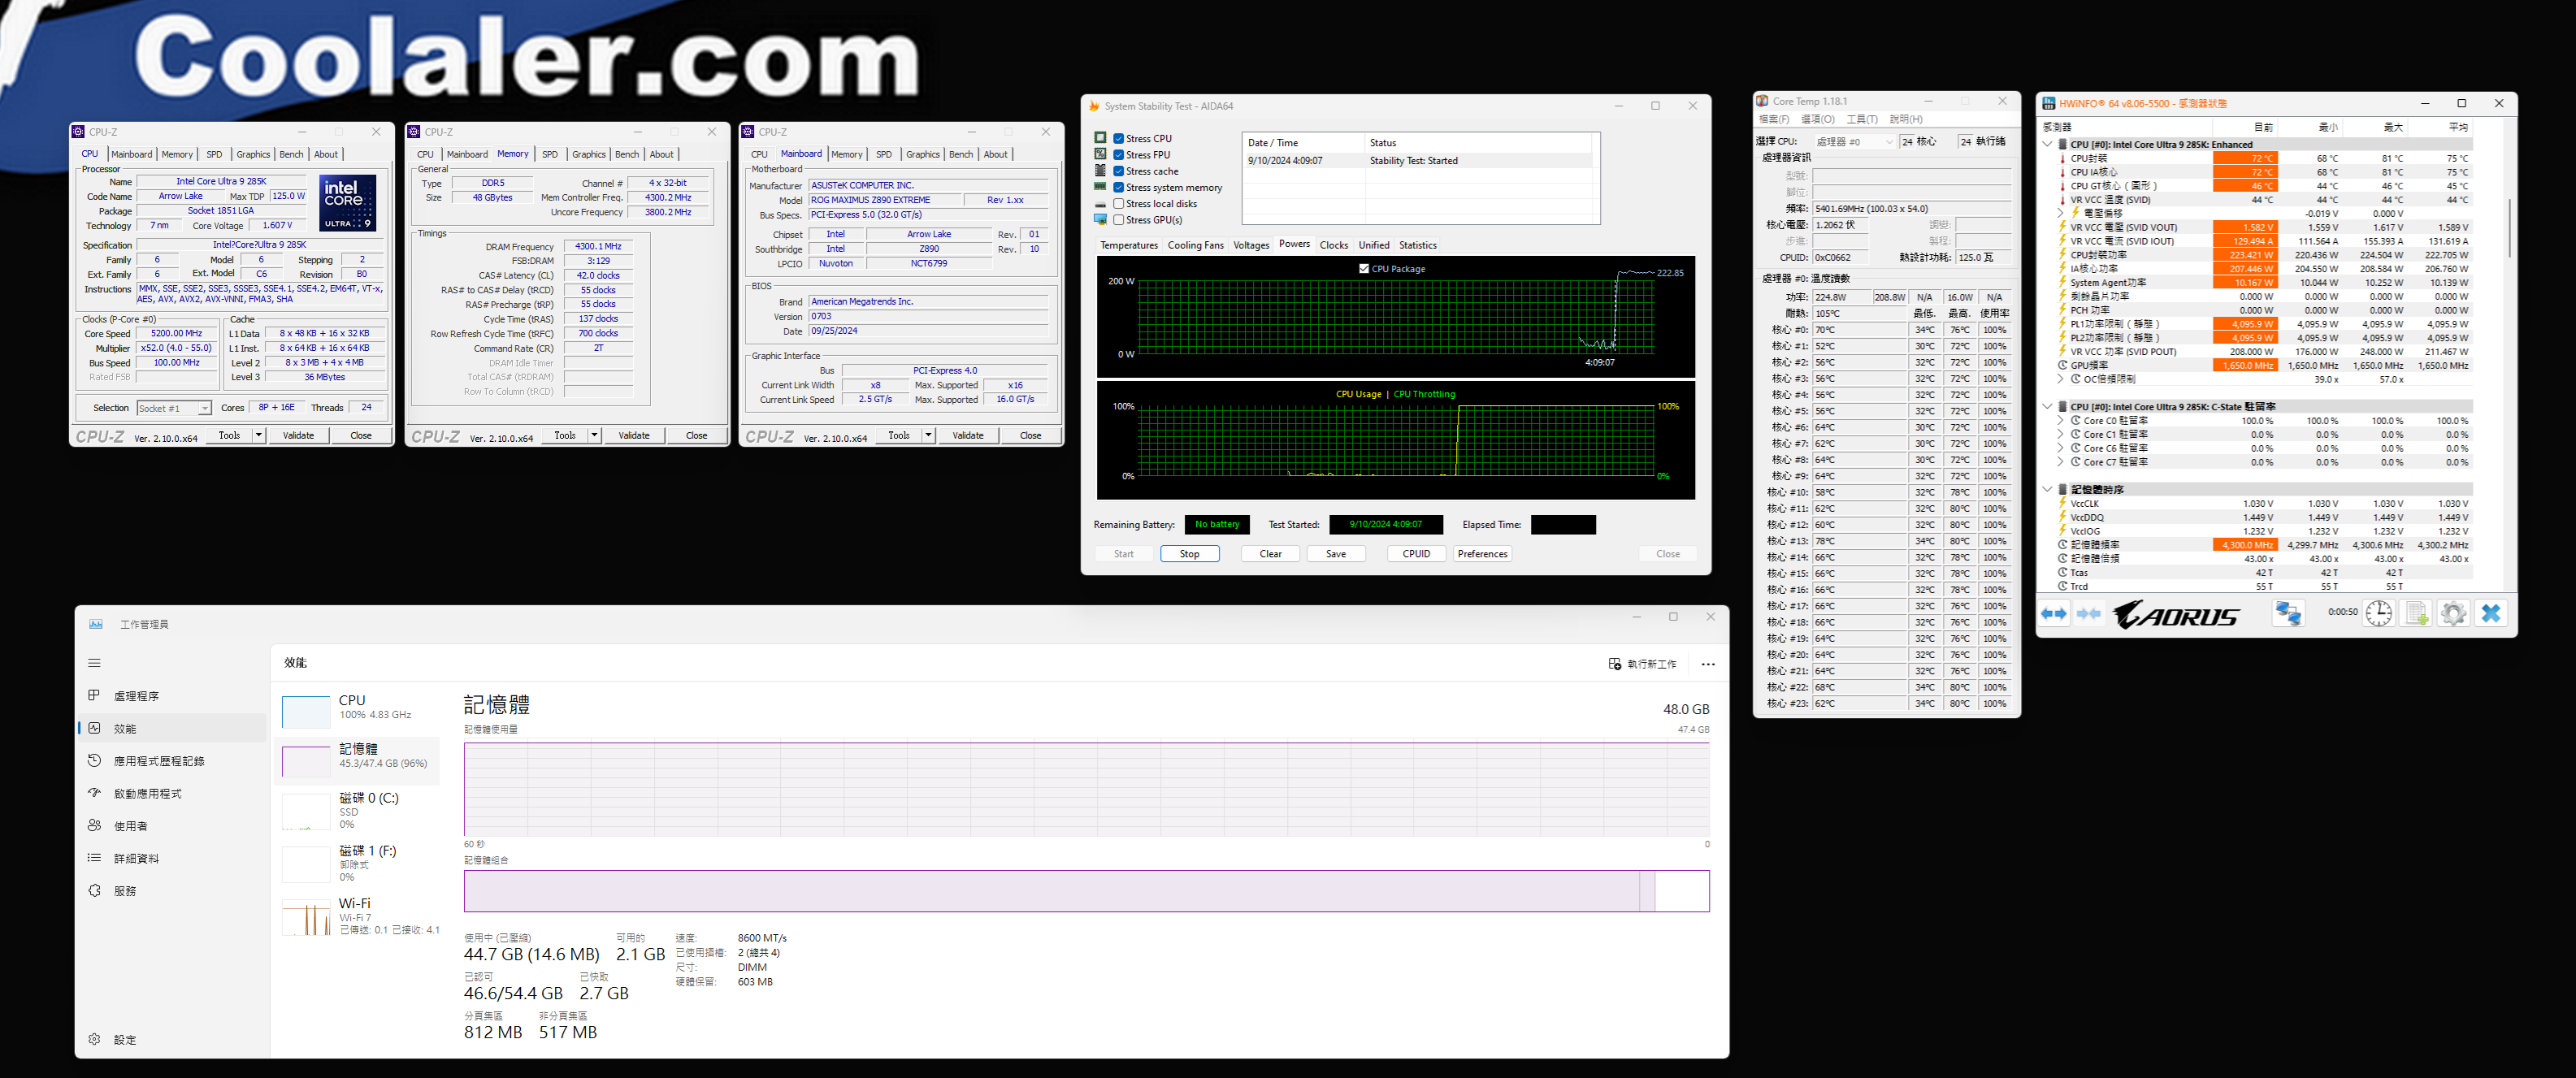Open Task Manager Performance page icon

[94, 728]
